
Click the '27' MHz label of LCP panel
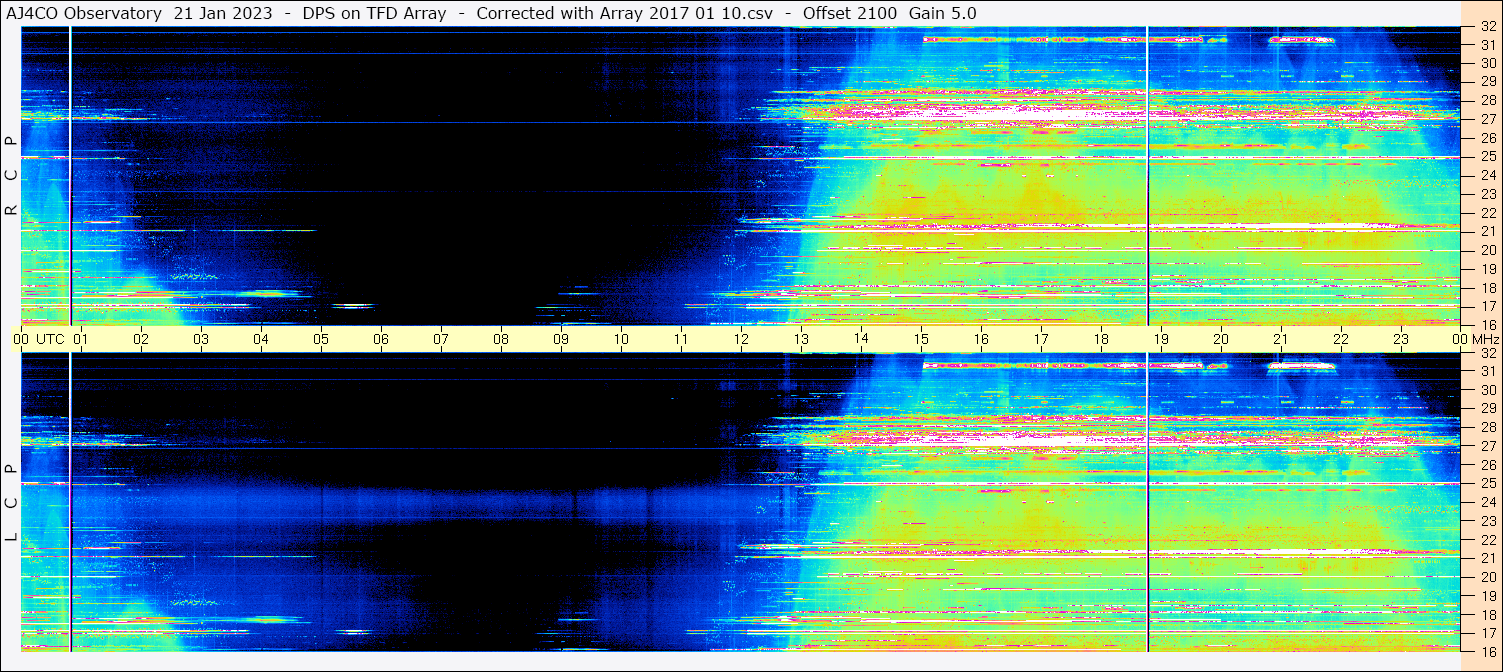point(1488,446)
